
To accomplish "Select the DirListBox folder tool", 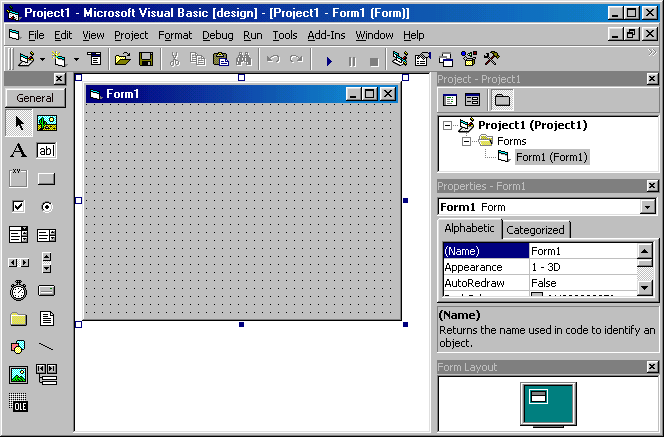I will 18,318.
